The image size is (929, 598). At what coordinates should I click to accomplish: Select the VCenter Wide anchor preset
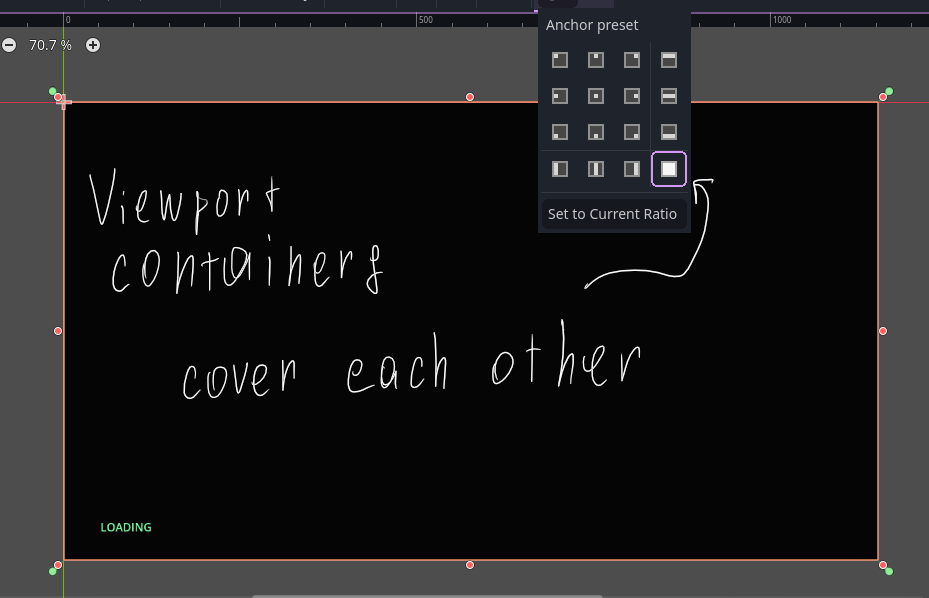pos(596,169)
